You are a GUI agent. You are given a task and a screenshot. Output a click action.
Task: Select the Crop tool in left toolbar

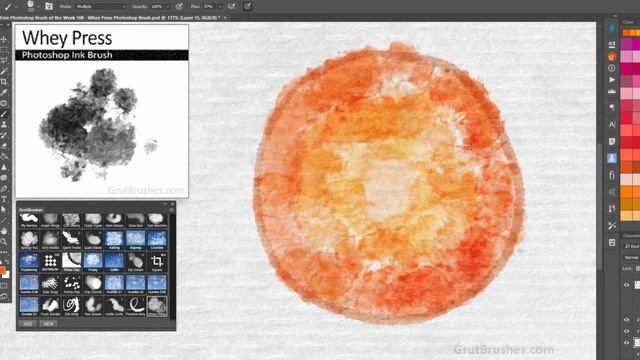[4, 82]
